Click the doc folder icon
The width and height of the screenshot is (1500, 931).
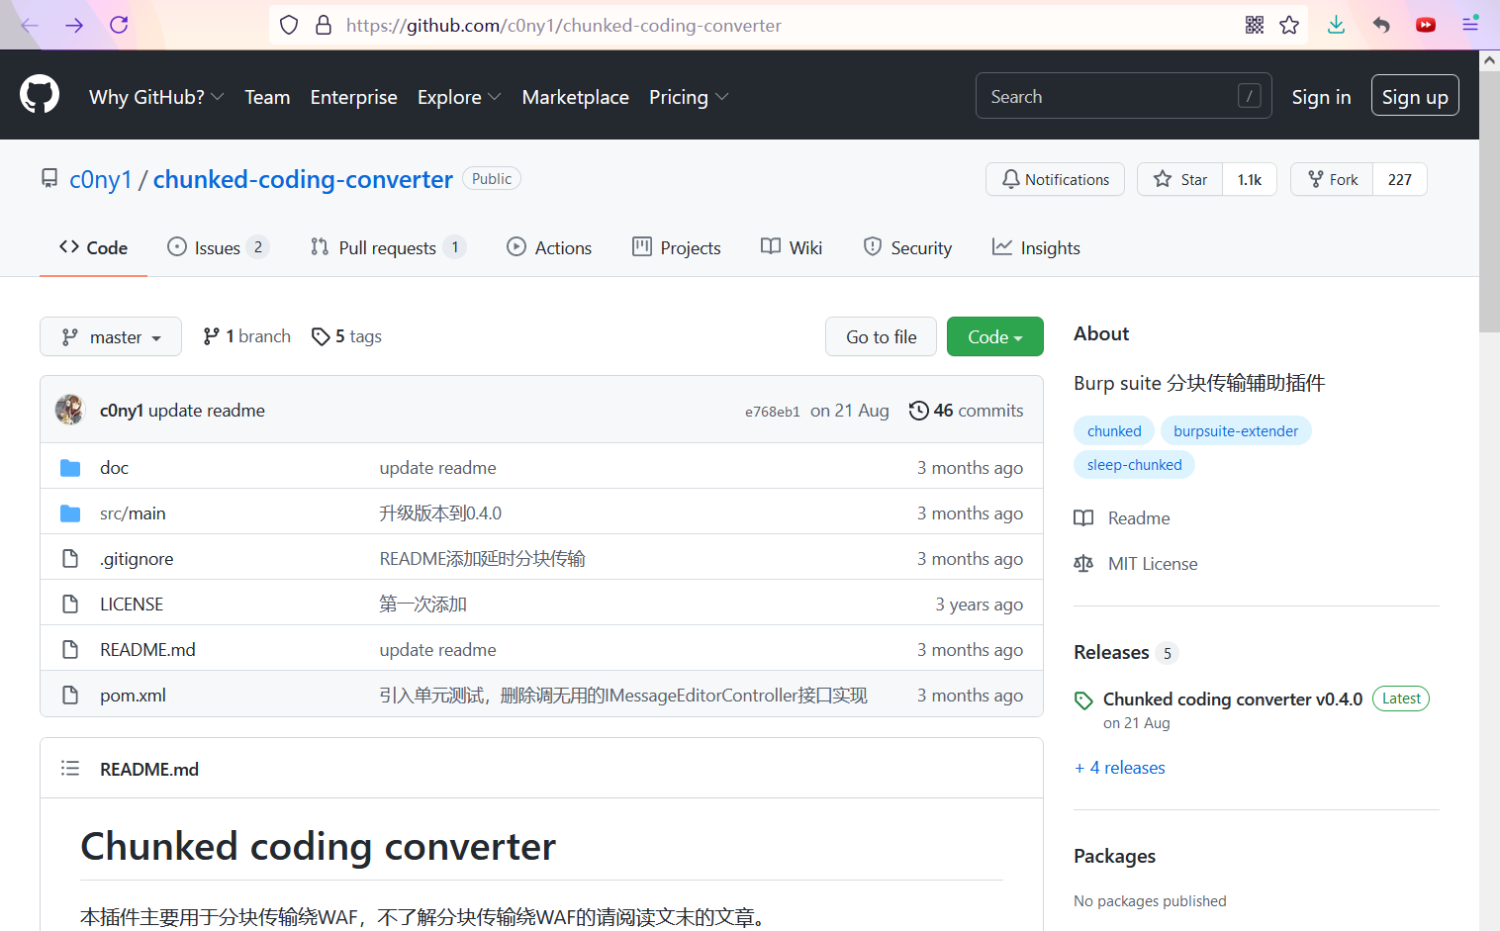70,467
